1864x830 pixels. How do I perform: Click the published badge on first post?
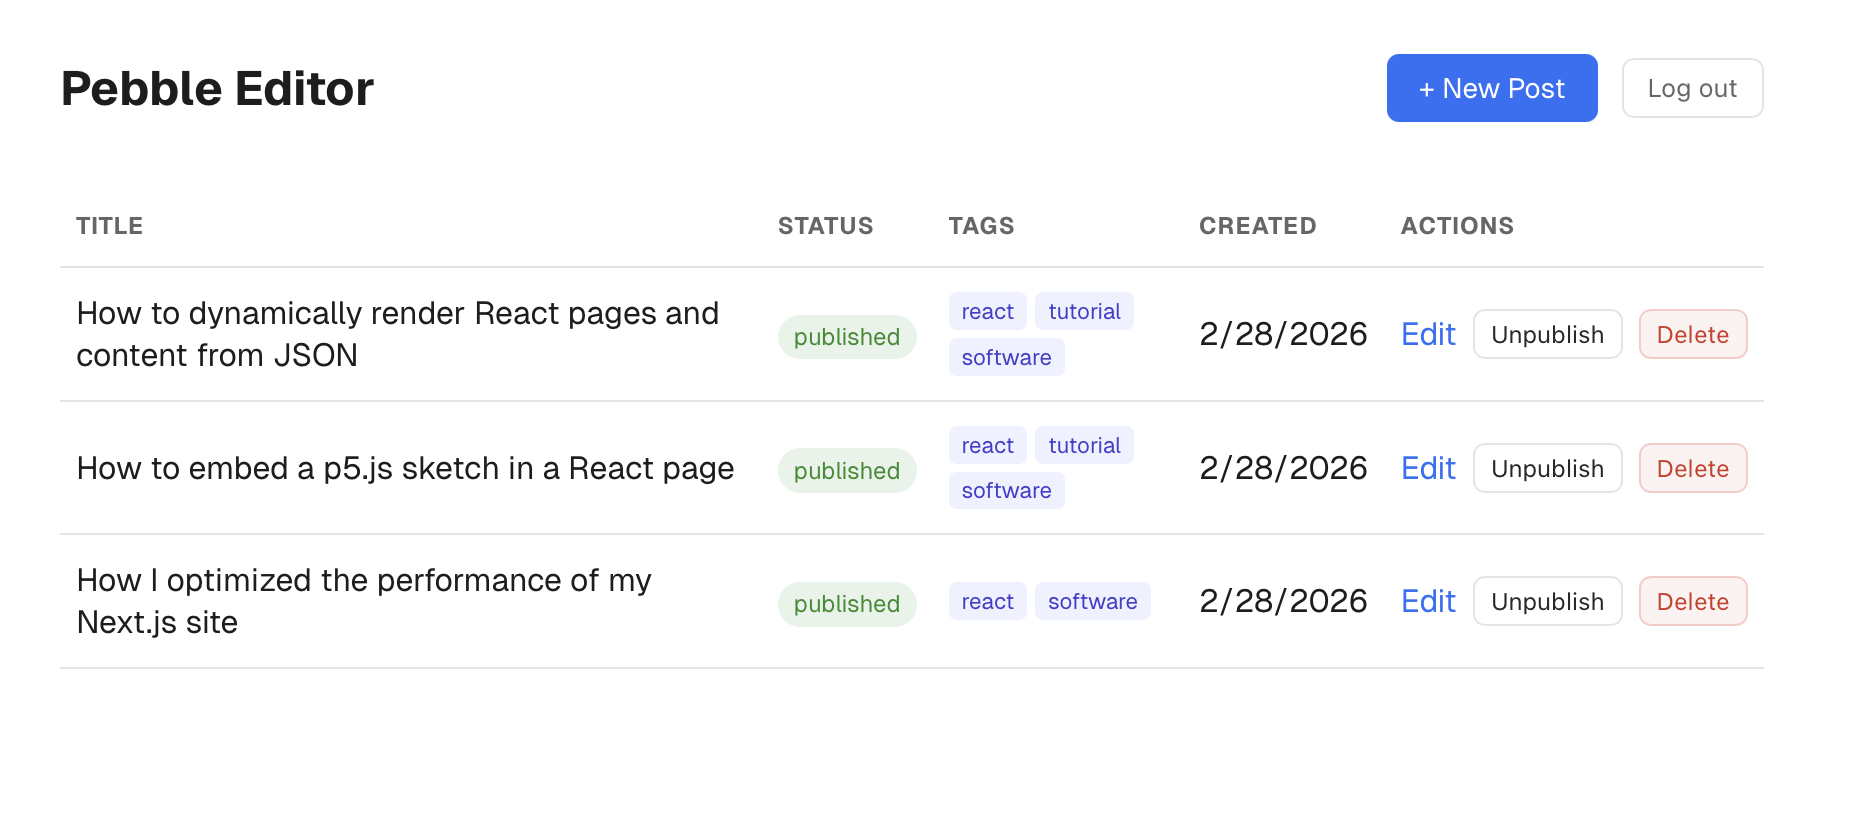pyautogui.click(x=846, y=337)
